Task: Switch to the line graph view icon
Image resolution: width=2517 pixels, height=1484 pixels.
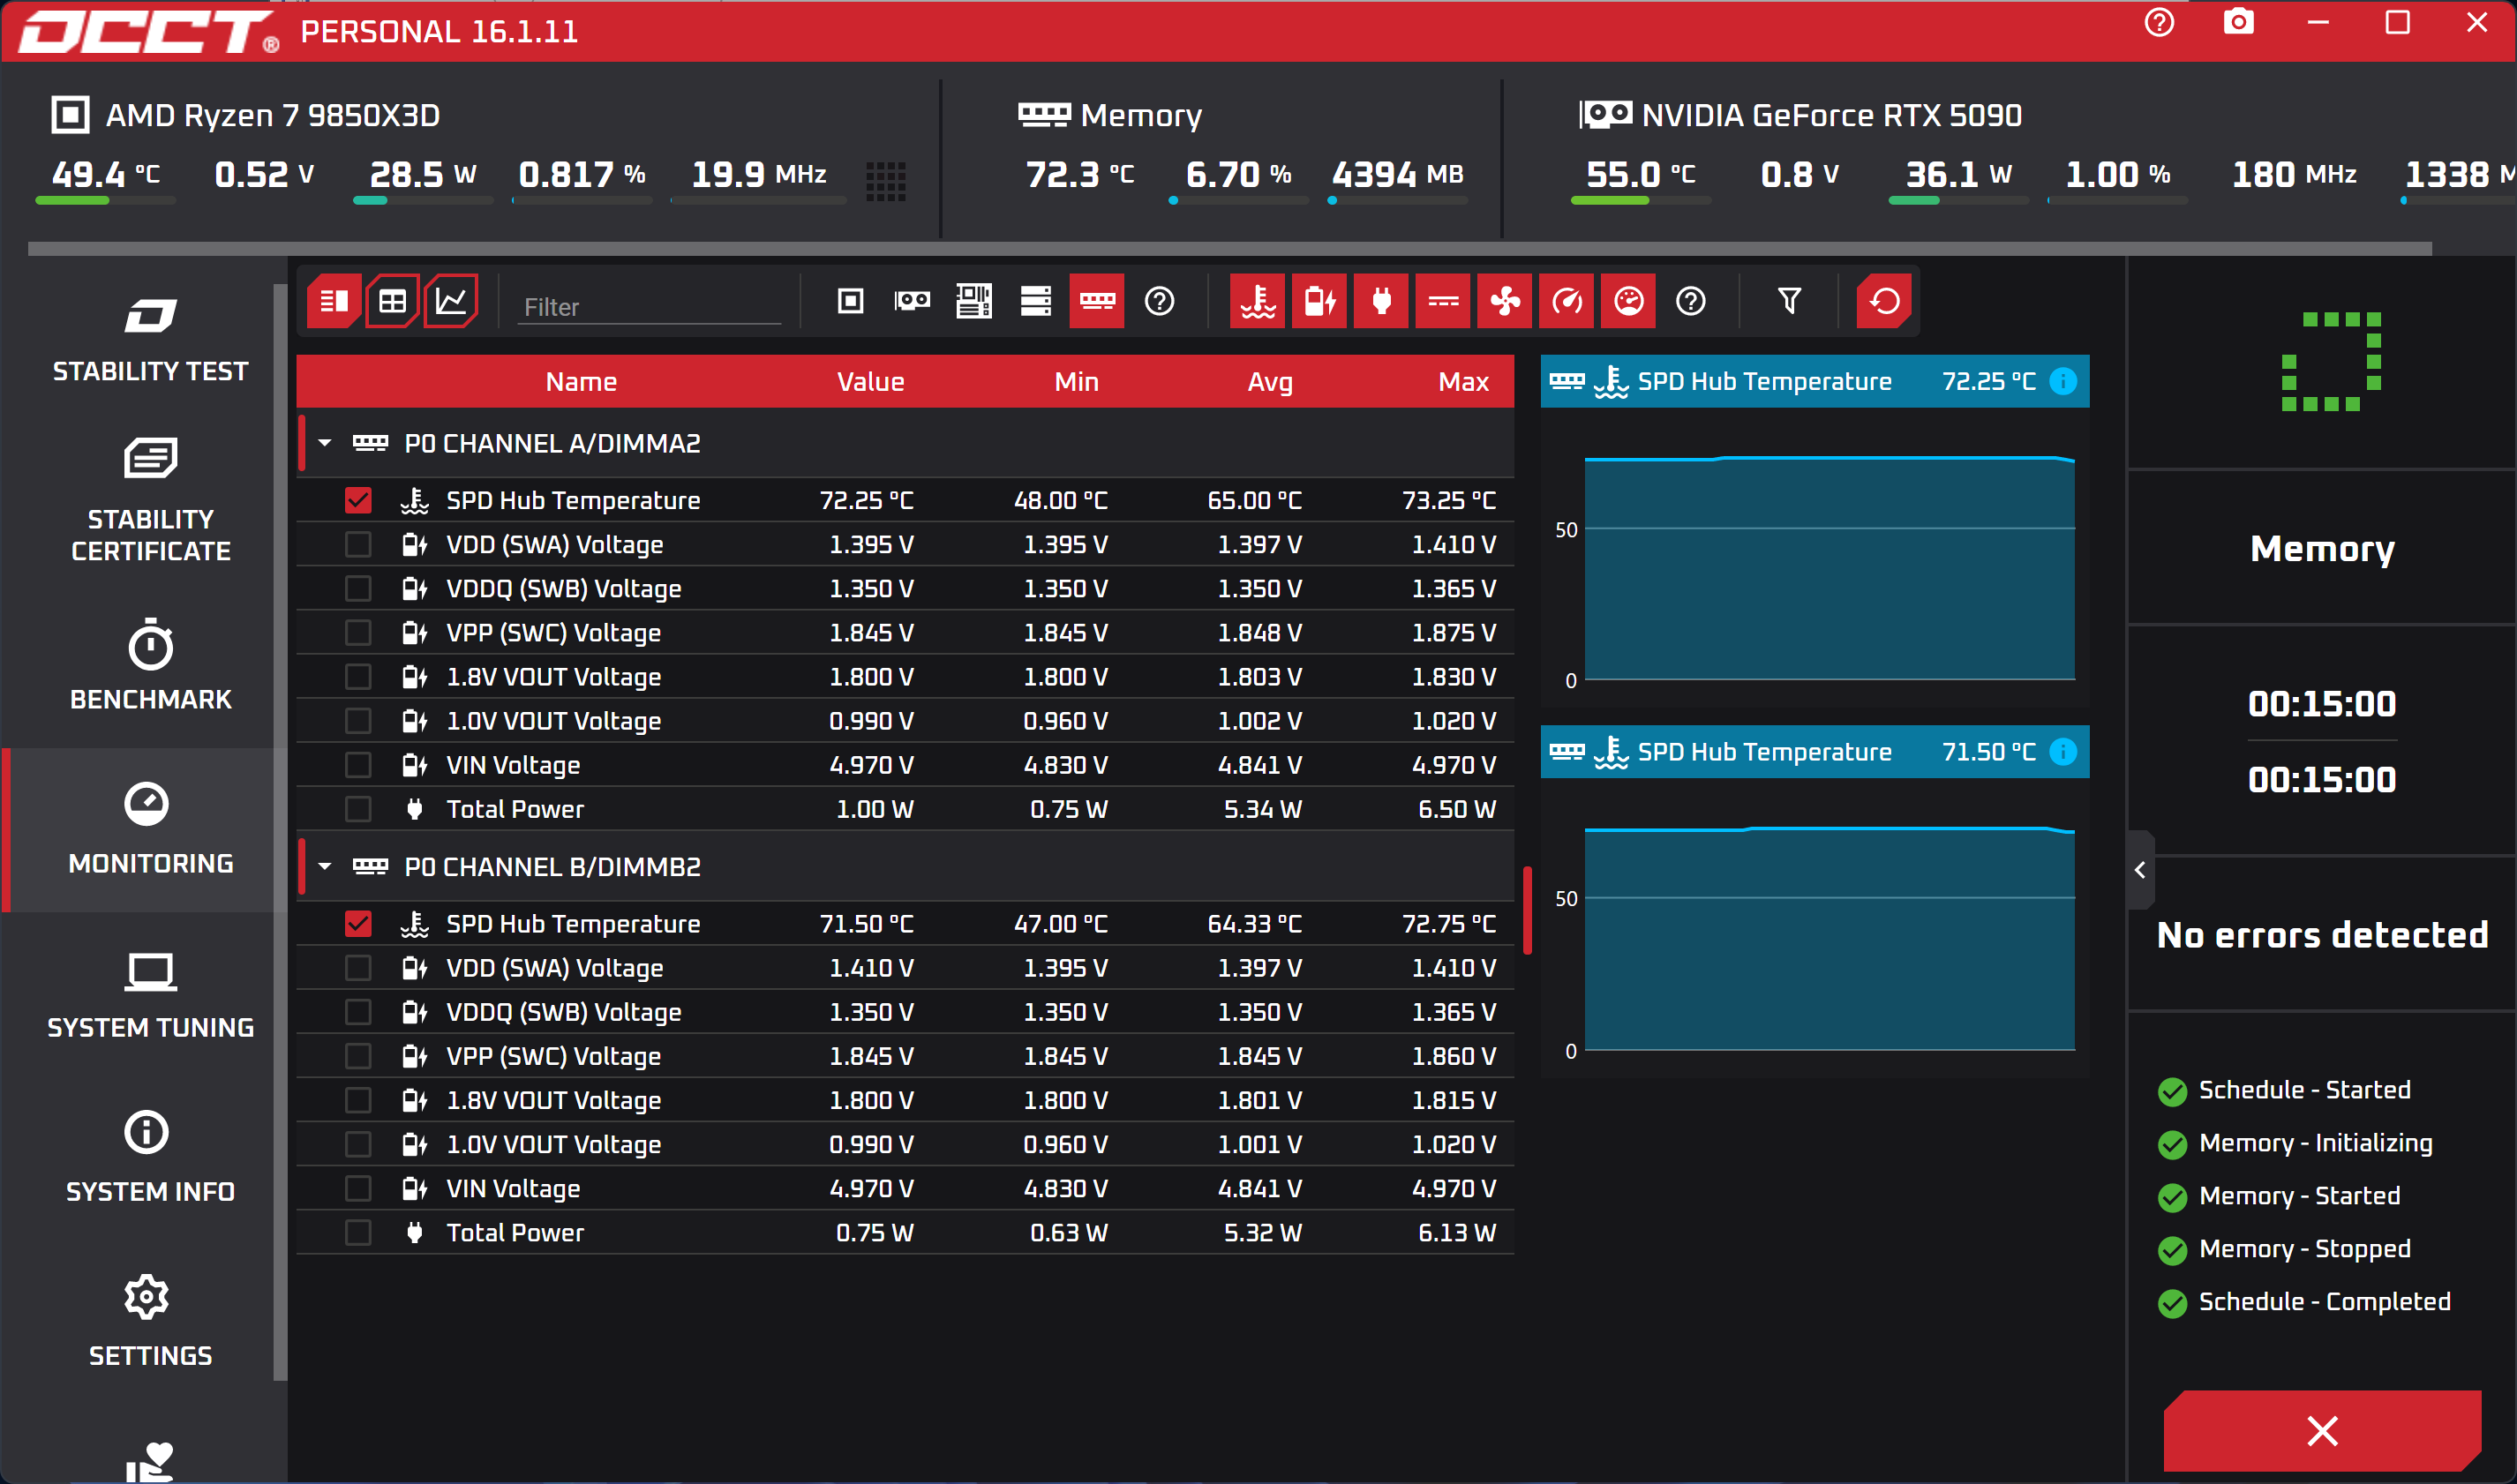Action: click(x=451, y=301)
